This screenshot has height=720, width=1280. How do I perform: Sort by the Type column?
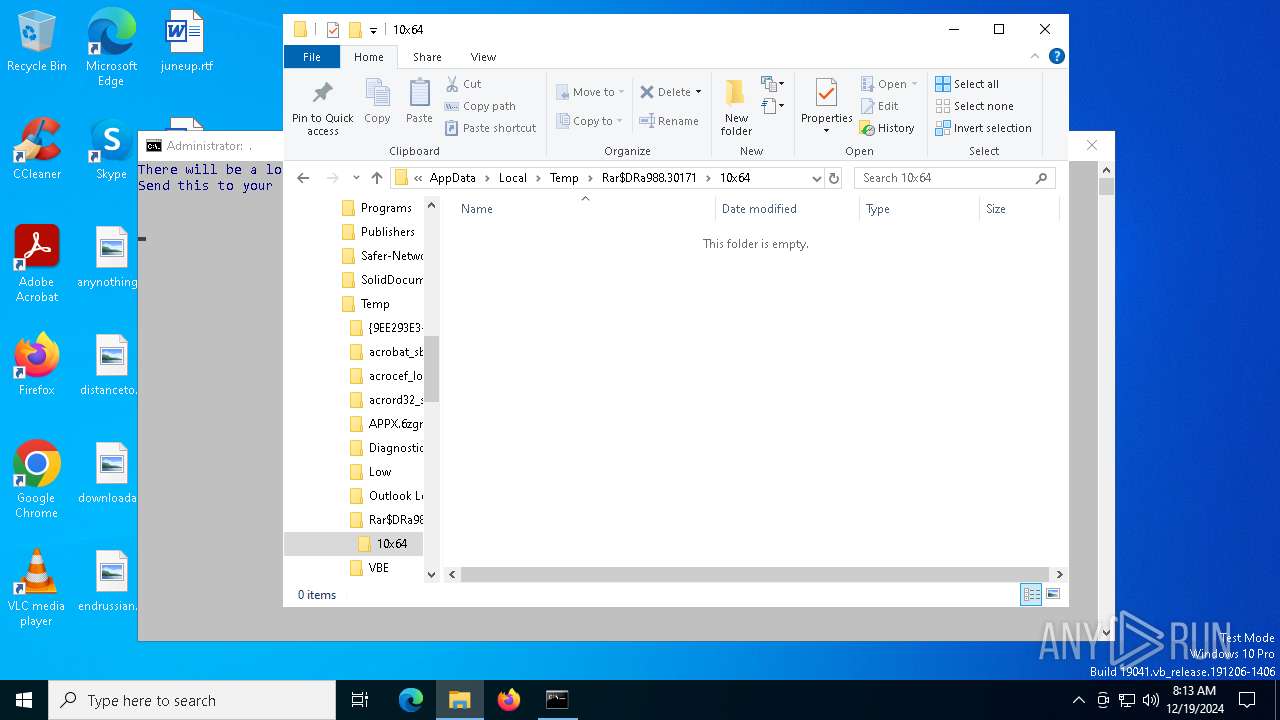tap(919, 209)
